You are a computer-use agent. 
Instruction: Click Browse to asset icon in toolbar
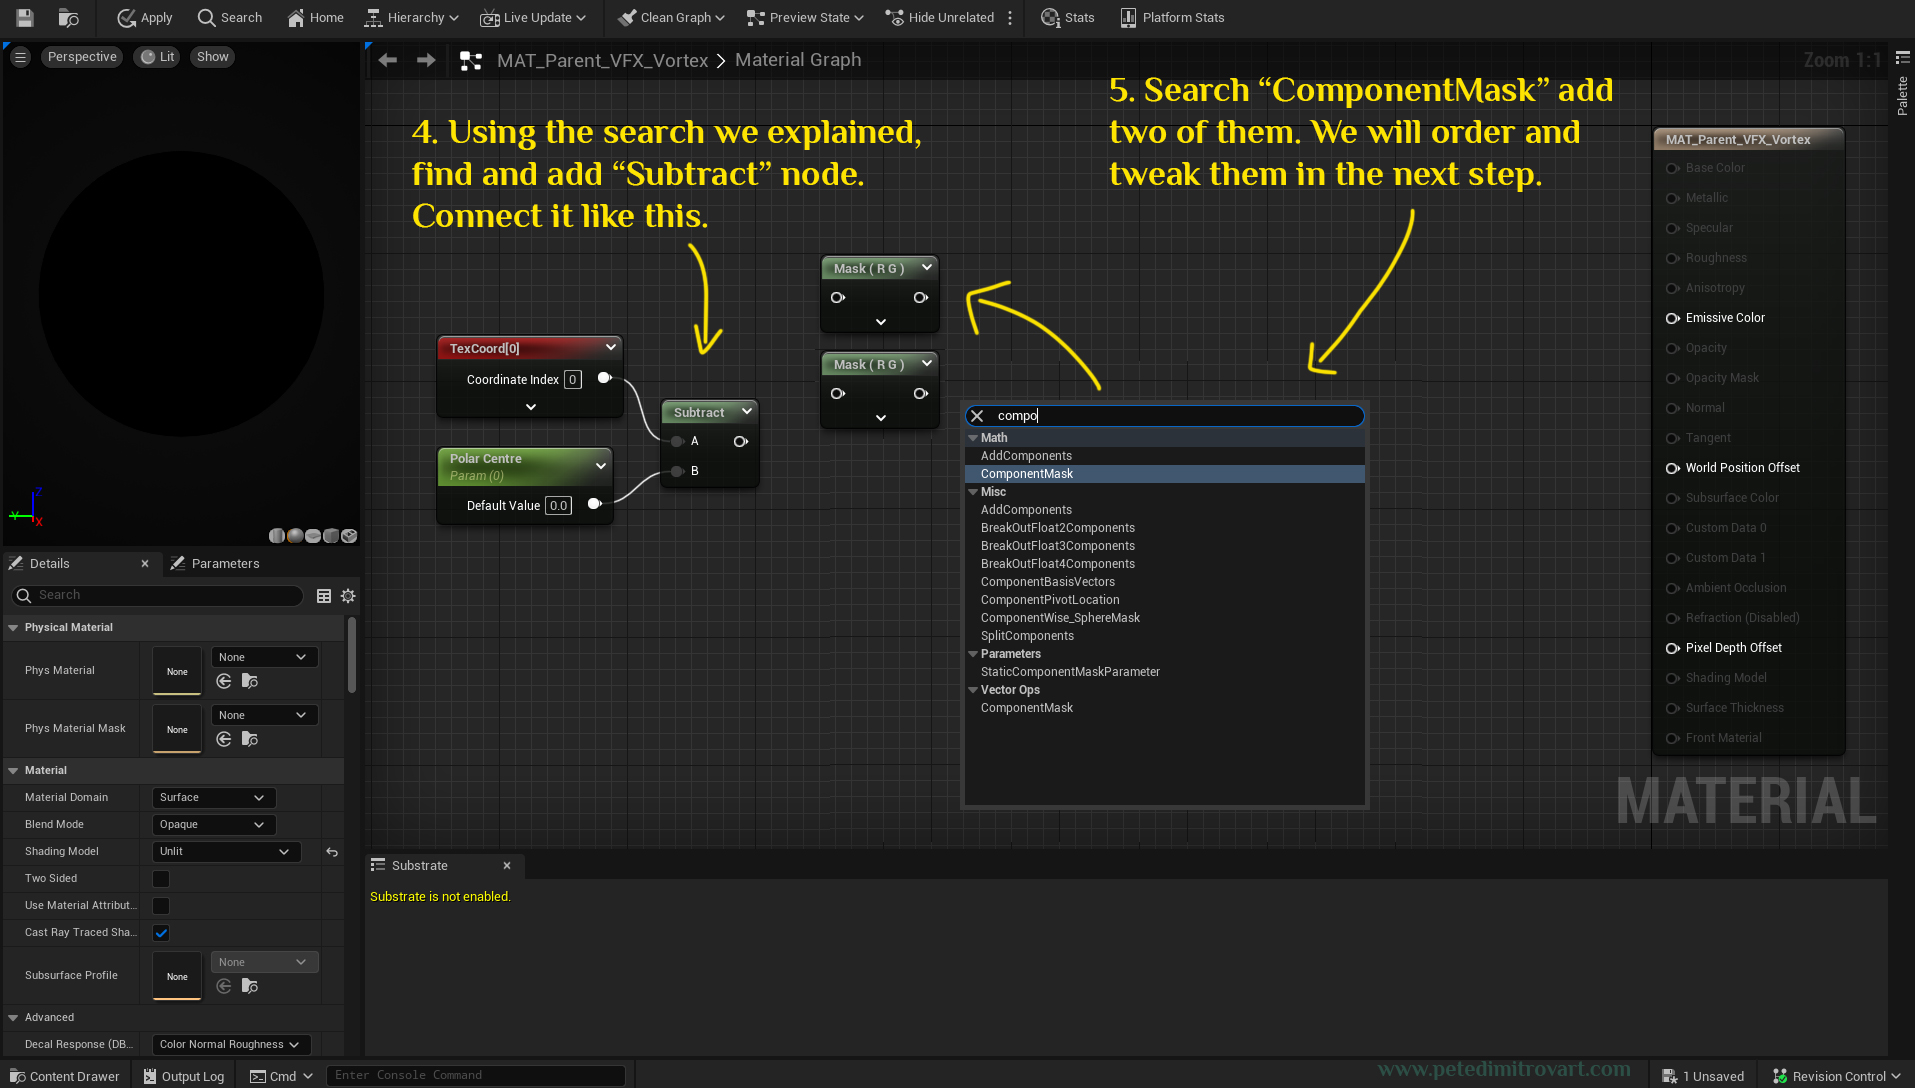pos(68,17)
